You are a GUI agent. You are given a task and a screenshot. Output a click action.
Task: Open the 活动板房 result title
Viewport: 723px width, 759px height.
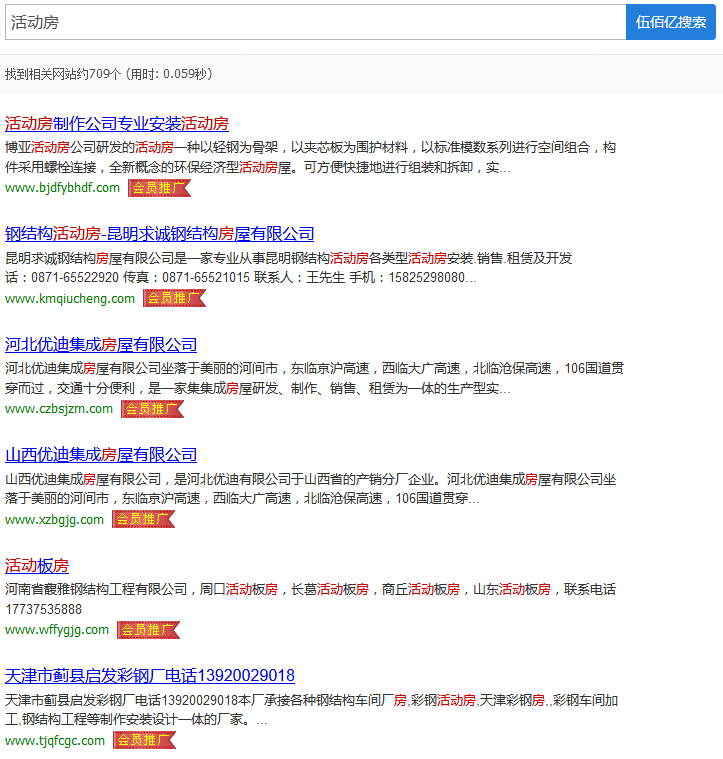[37, 566]
